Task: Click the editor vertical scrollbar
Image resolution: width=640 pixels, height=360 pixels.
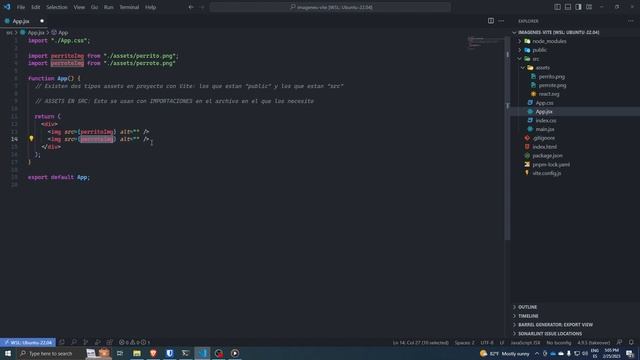Action: pyautogui.click(x=507, y=139)
